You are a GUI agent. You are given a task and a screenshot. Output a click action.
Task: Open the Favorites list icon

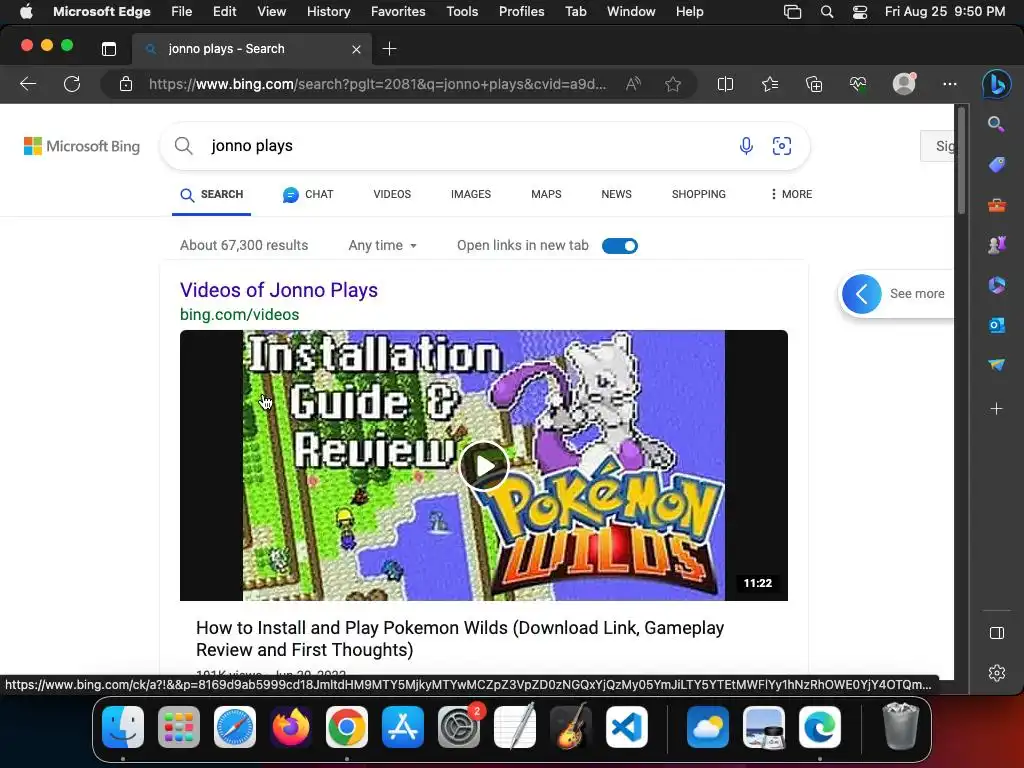(770, 84)
